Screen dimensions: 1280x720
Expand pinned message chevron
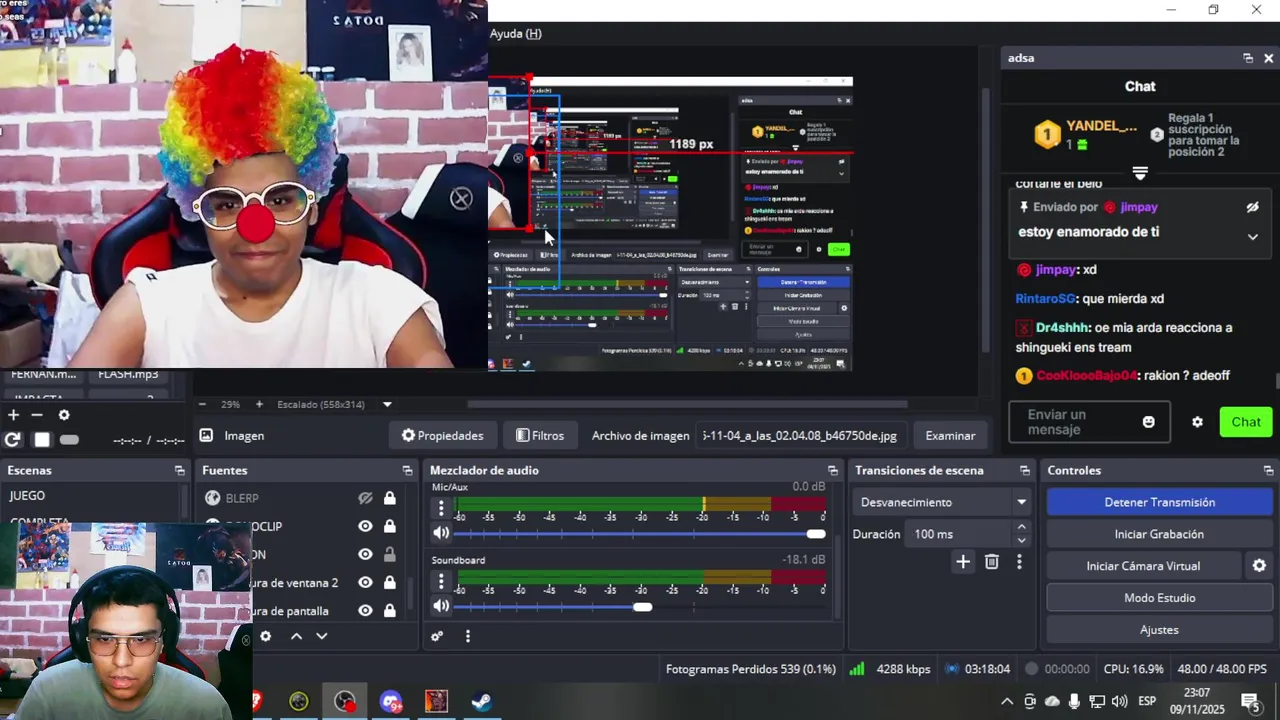click(x=1252, y=237)
